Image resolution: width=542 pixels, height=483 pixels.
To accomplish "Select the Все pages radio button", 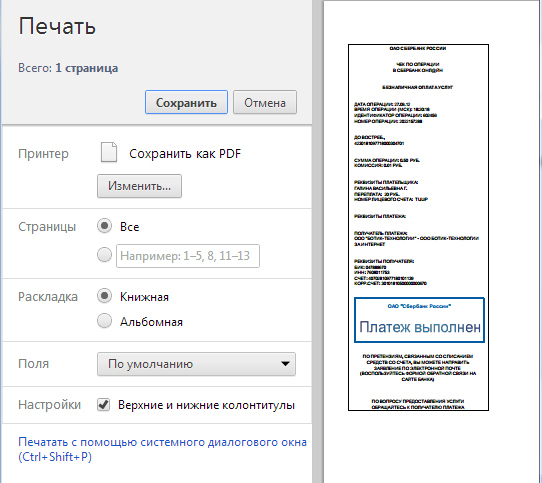I will pos(104,226).
